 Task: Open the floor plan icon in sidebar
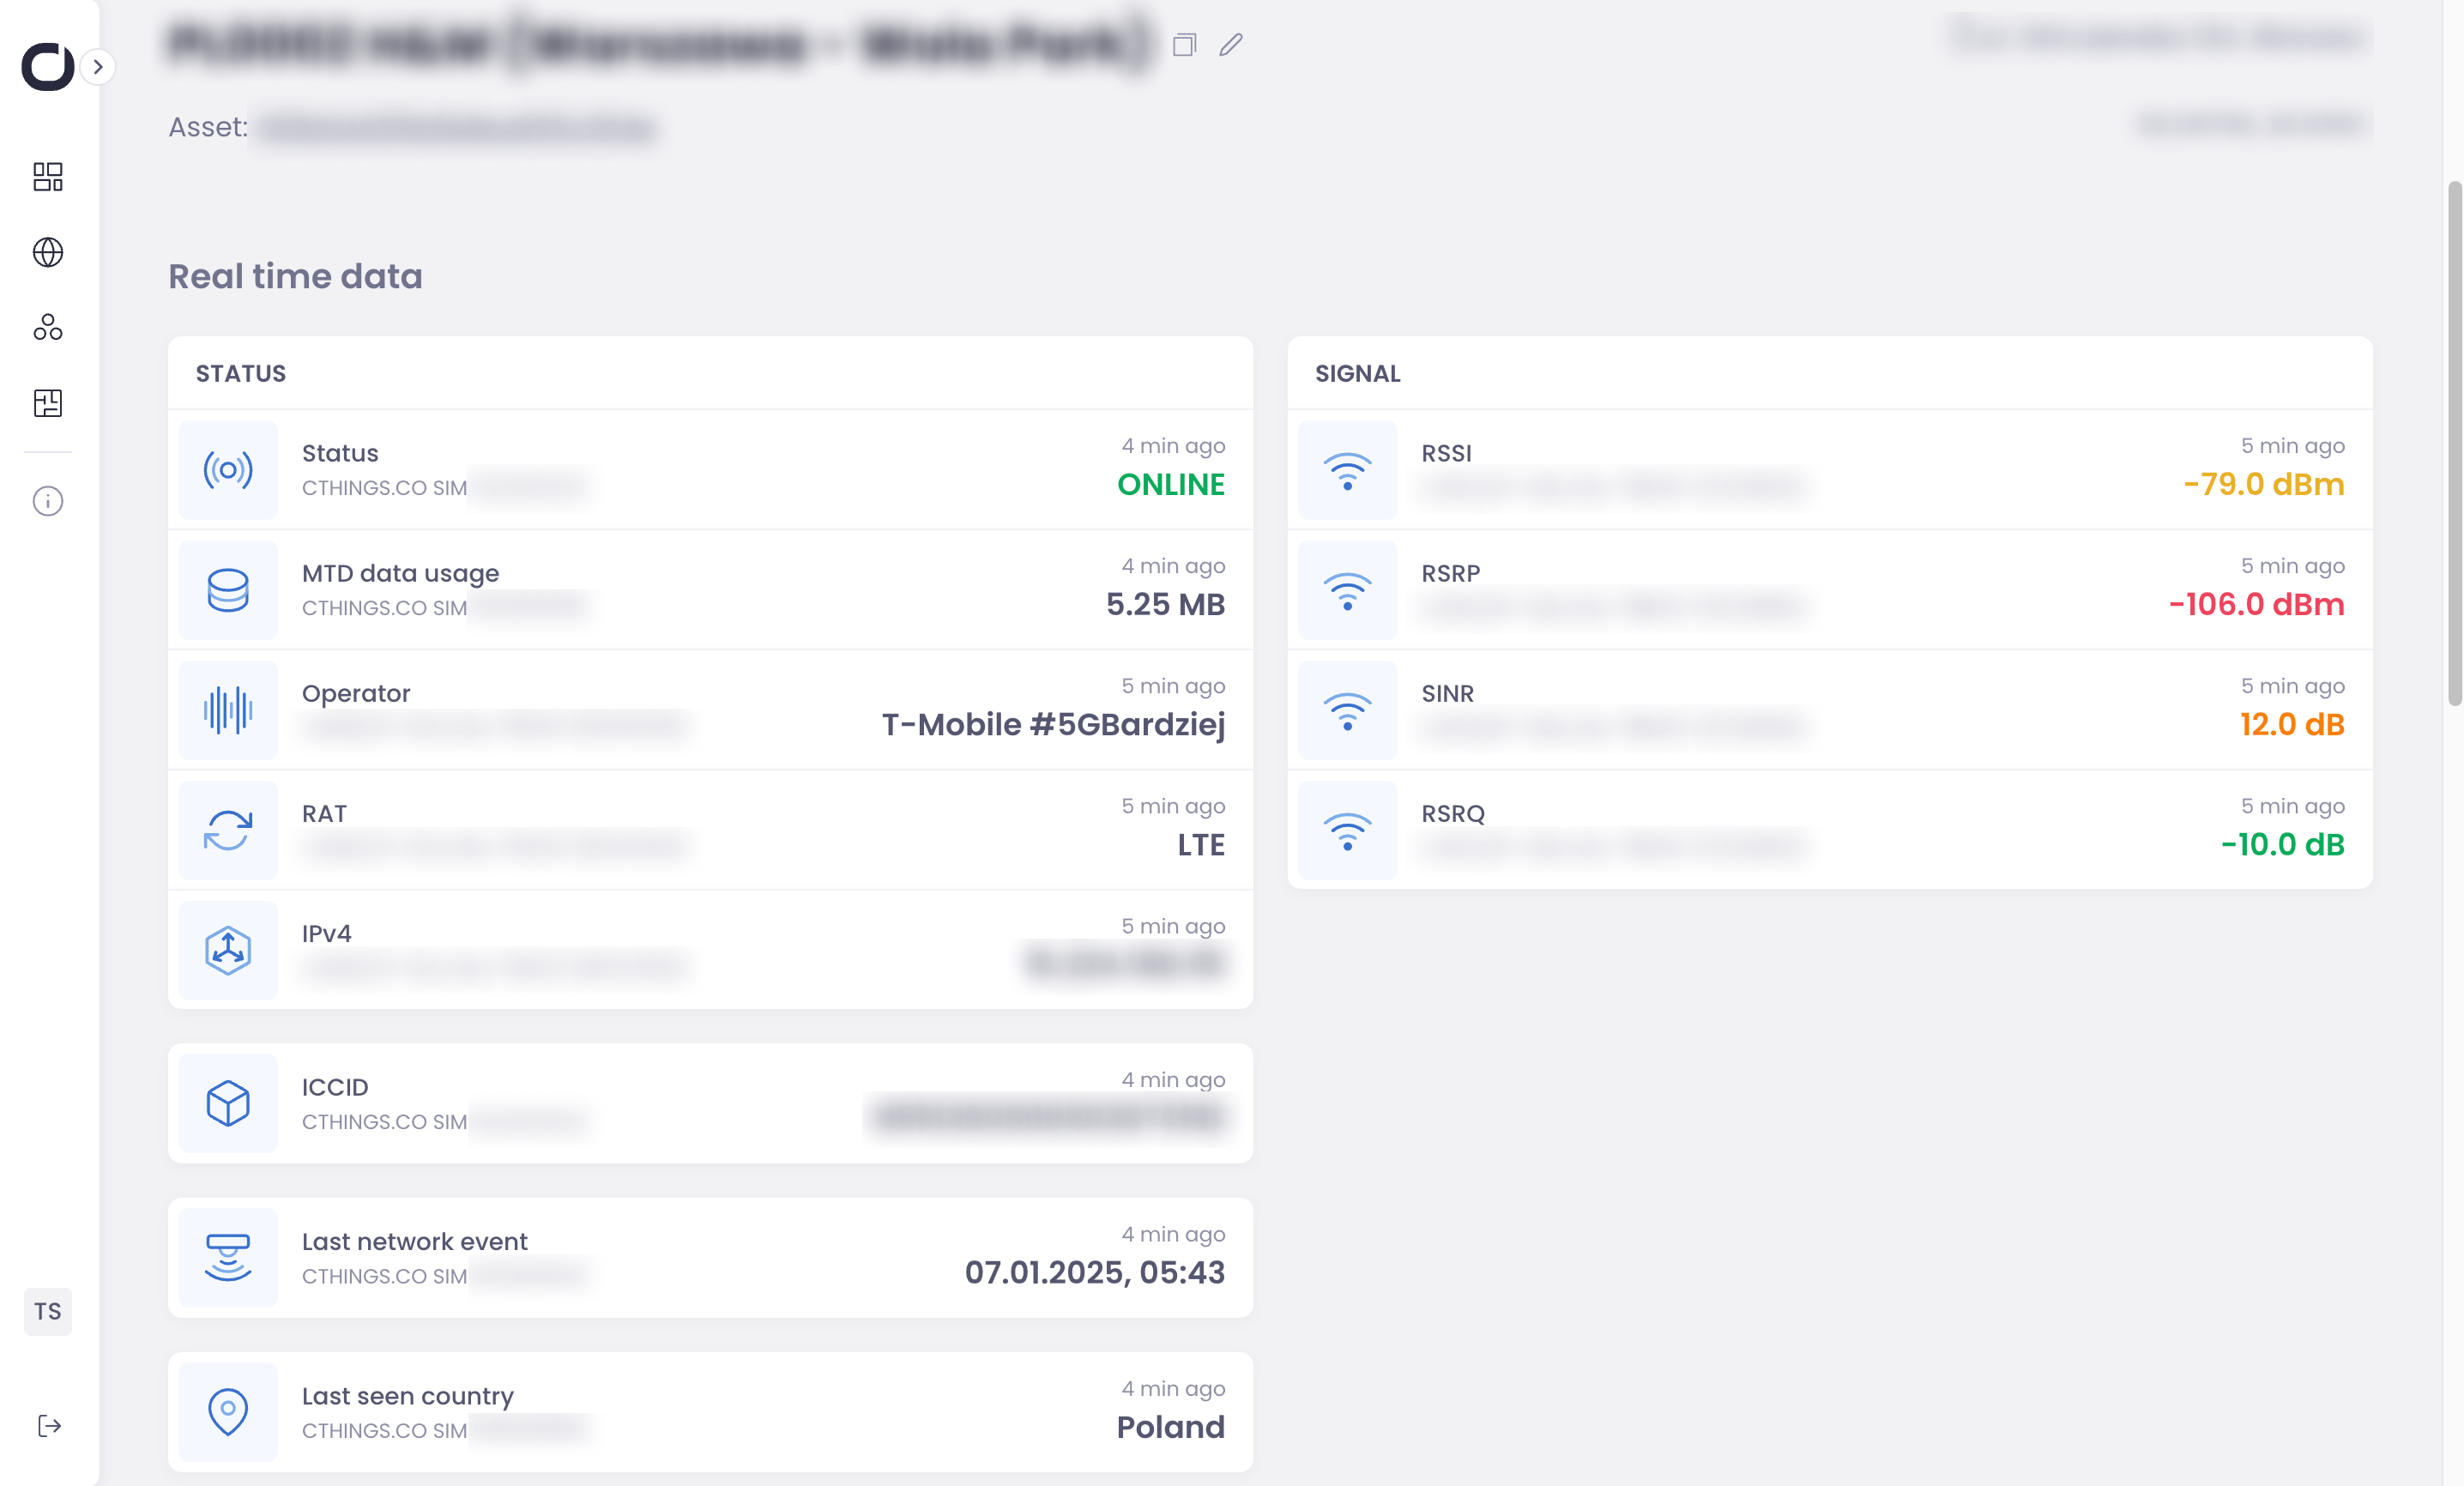tap(48, 403)
